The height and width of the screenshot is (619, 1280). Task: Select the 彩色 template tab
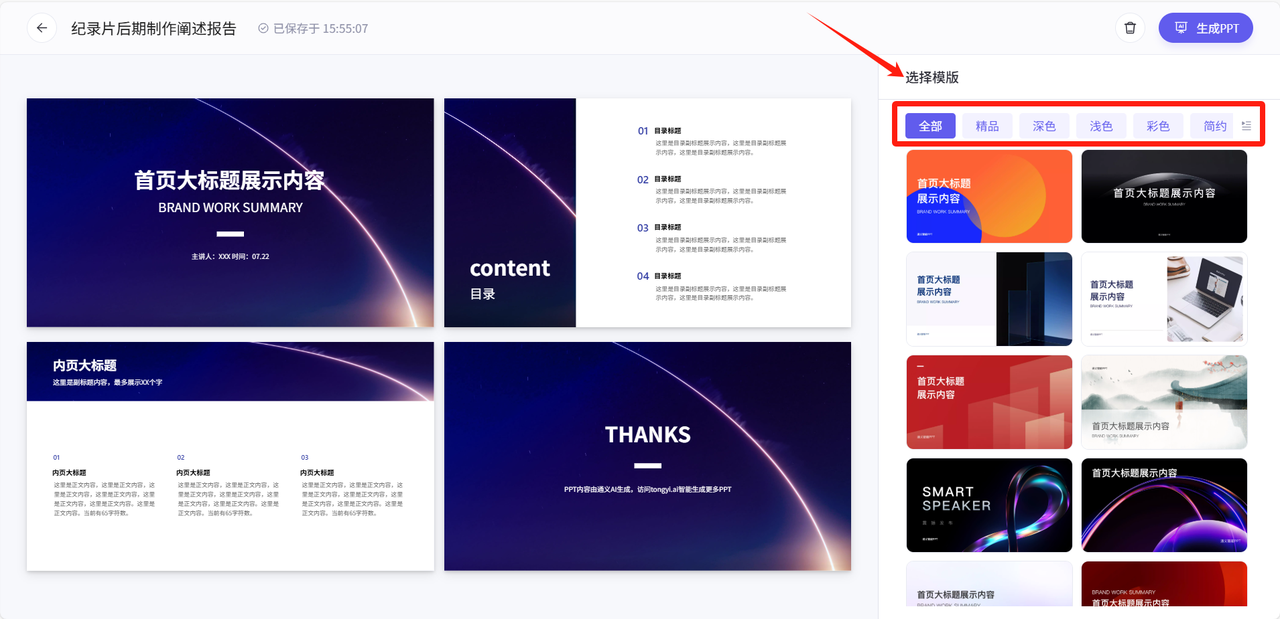pos(1158,126)
